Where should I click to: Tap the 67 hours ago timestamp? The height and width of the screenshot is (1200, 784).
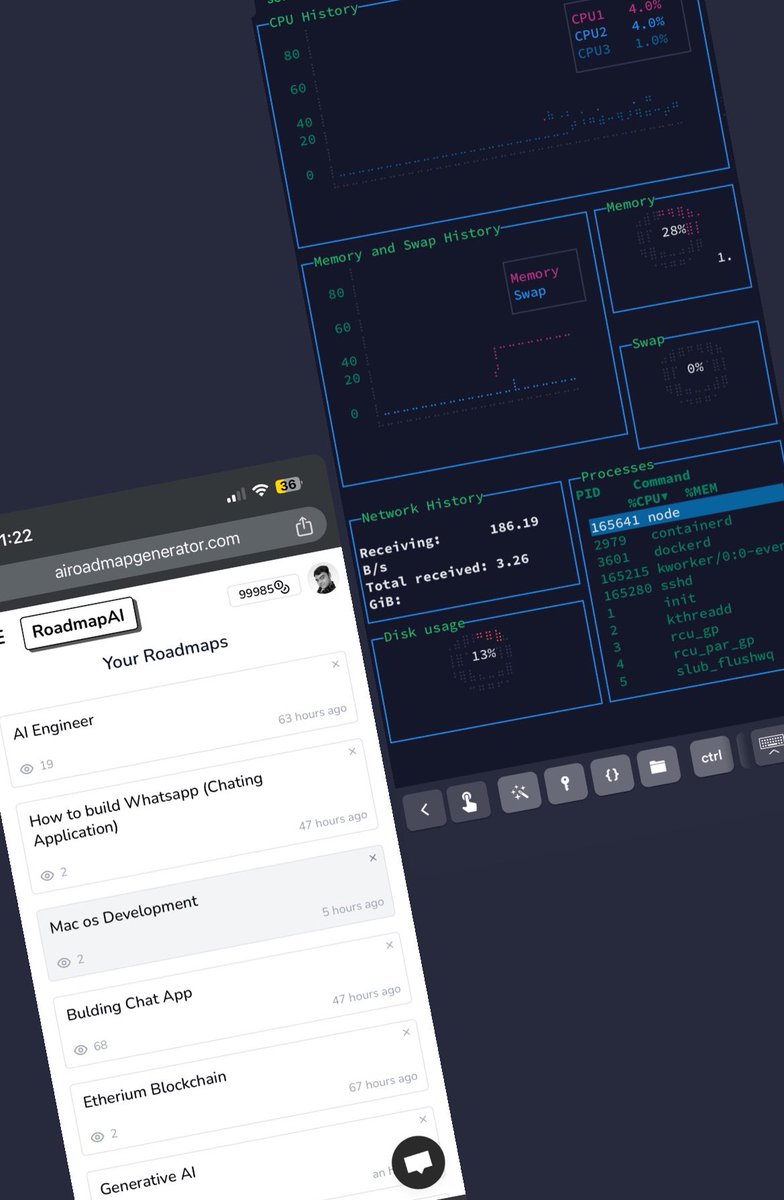pos(383,1084)
